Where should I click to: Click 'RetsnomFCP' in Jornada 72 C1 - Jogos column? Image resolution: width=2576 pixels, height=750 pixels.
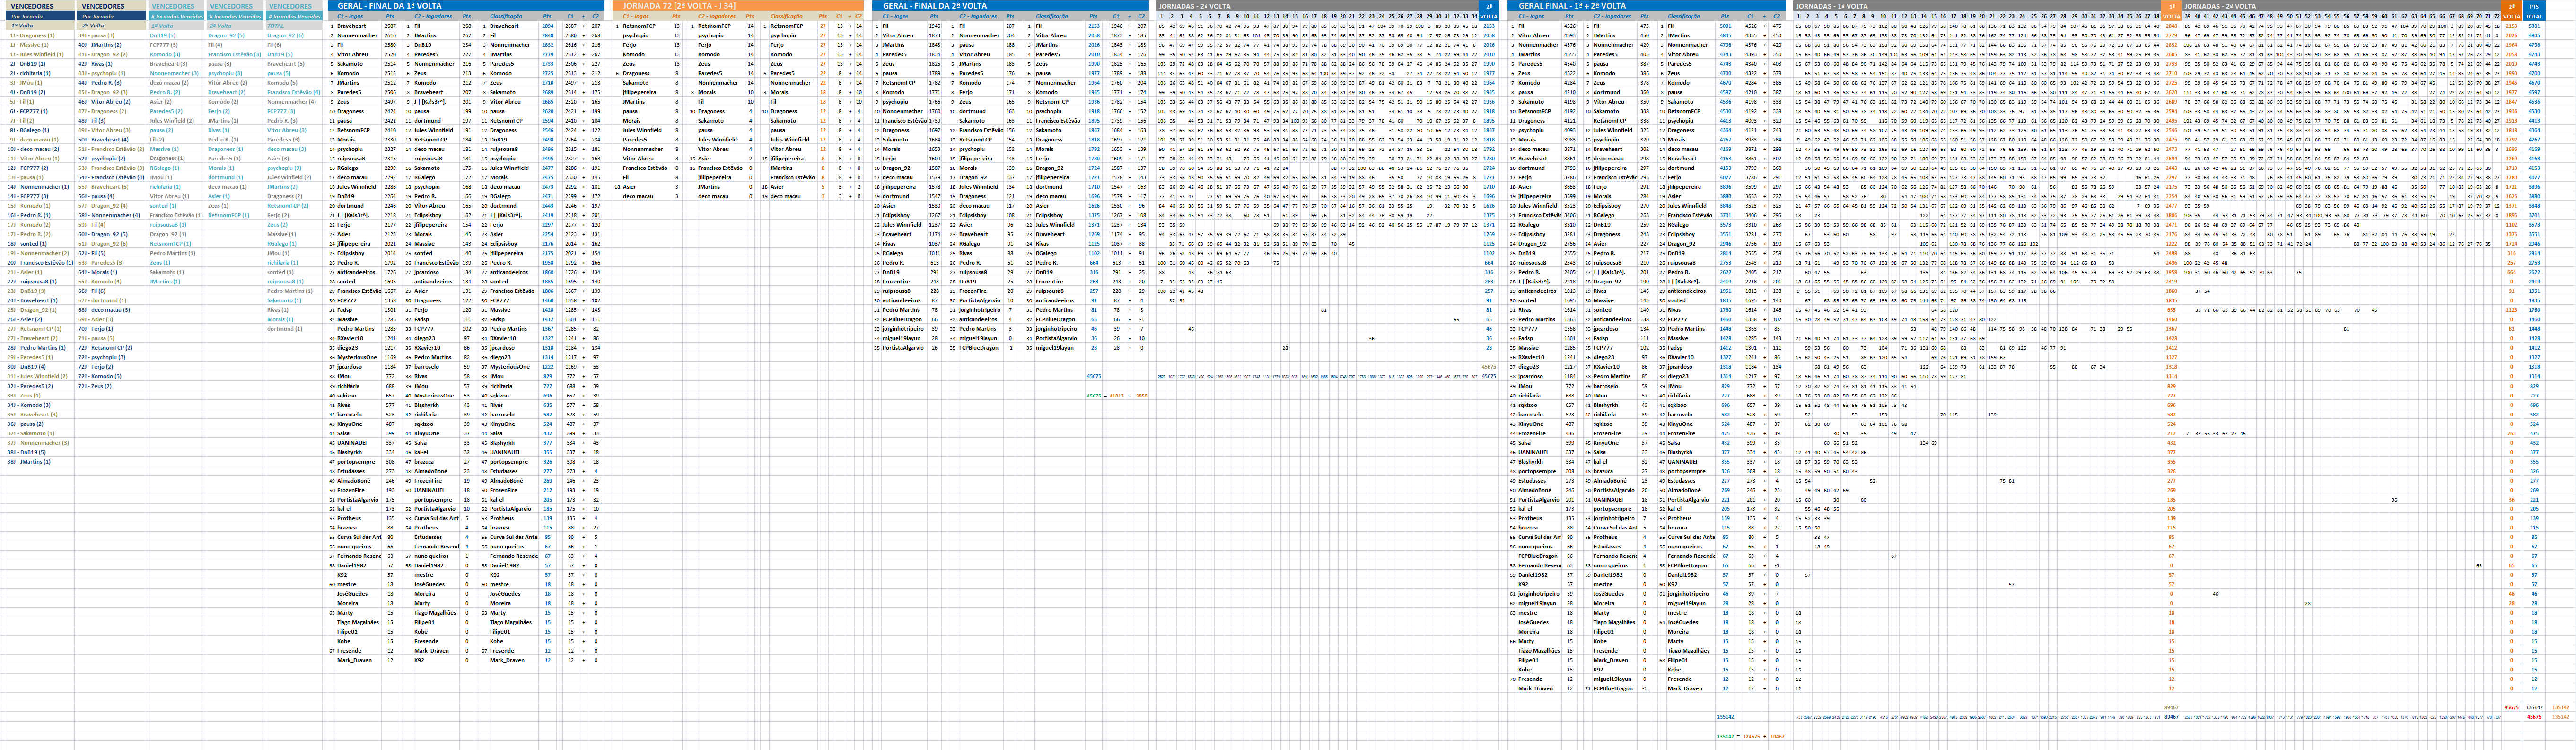[646, 26]
